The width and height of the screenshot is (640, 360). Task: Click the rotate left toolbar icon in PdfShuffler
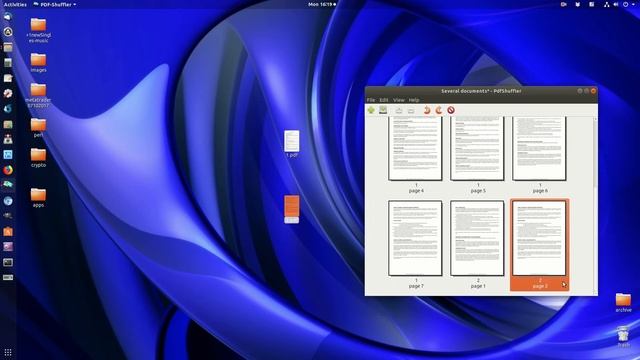[x=427, y=110]
